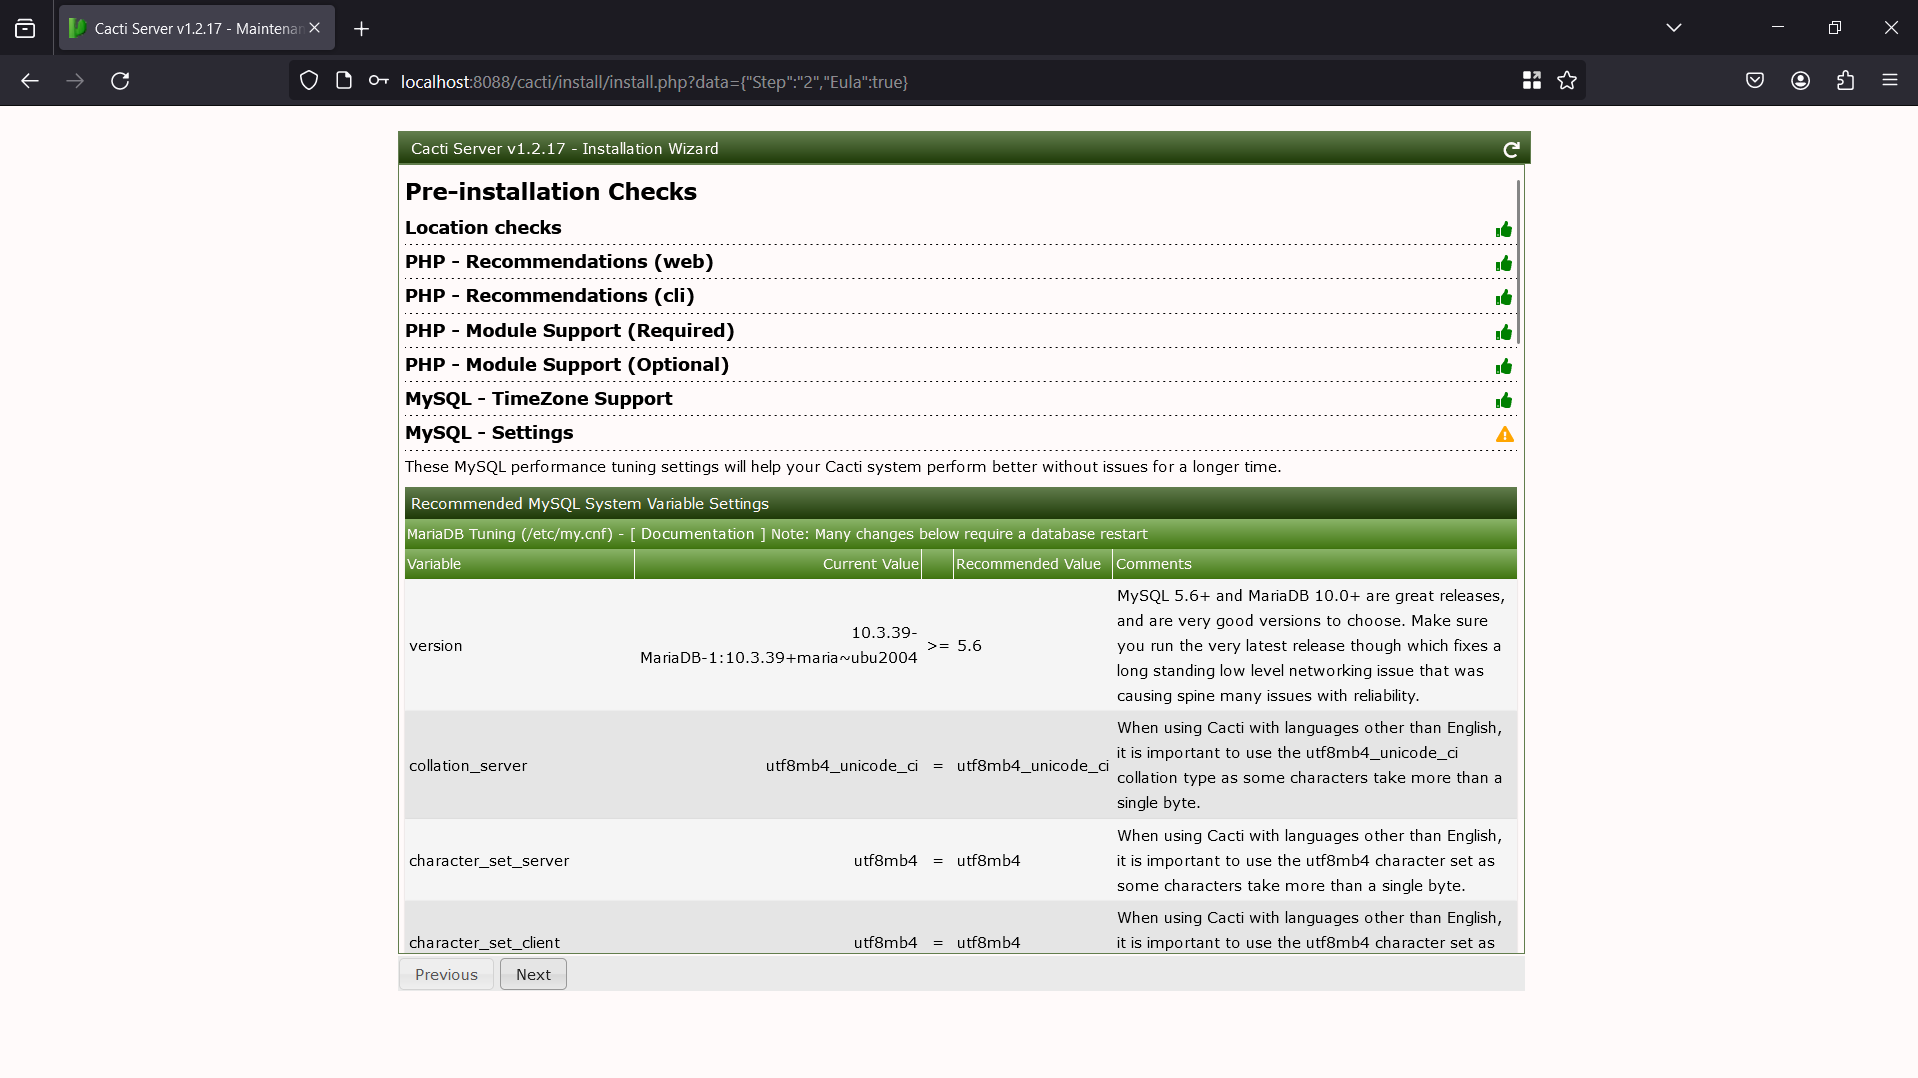This screenshot has width=1918, height=1078.
Task: Click collation_server recommended value utf8mb4_unicode_ci
Action: coord(1033,766)
